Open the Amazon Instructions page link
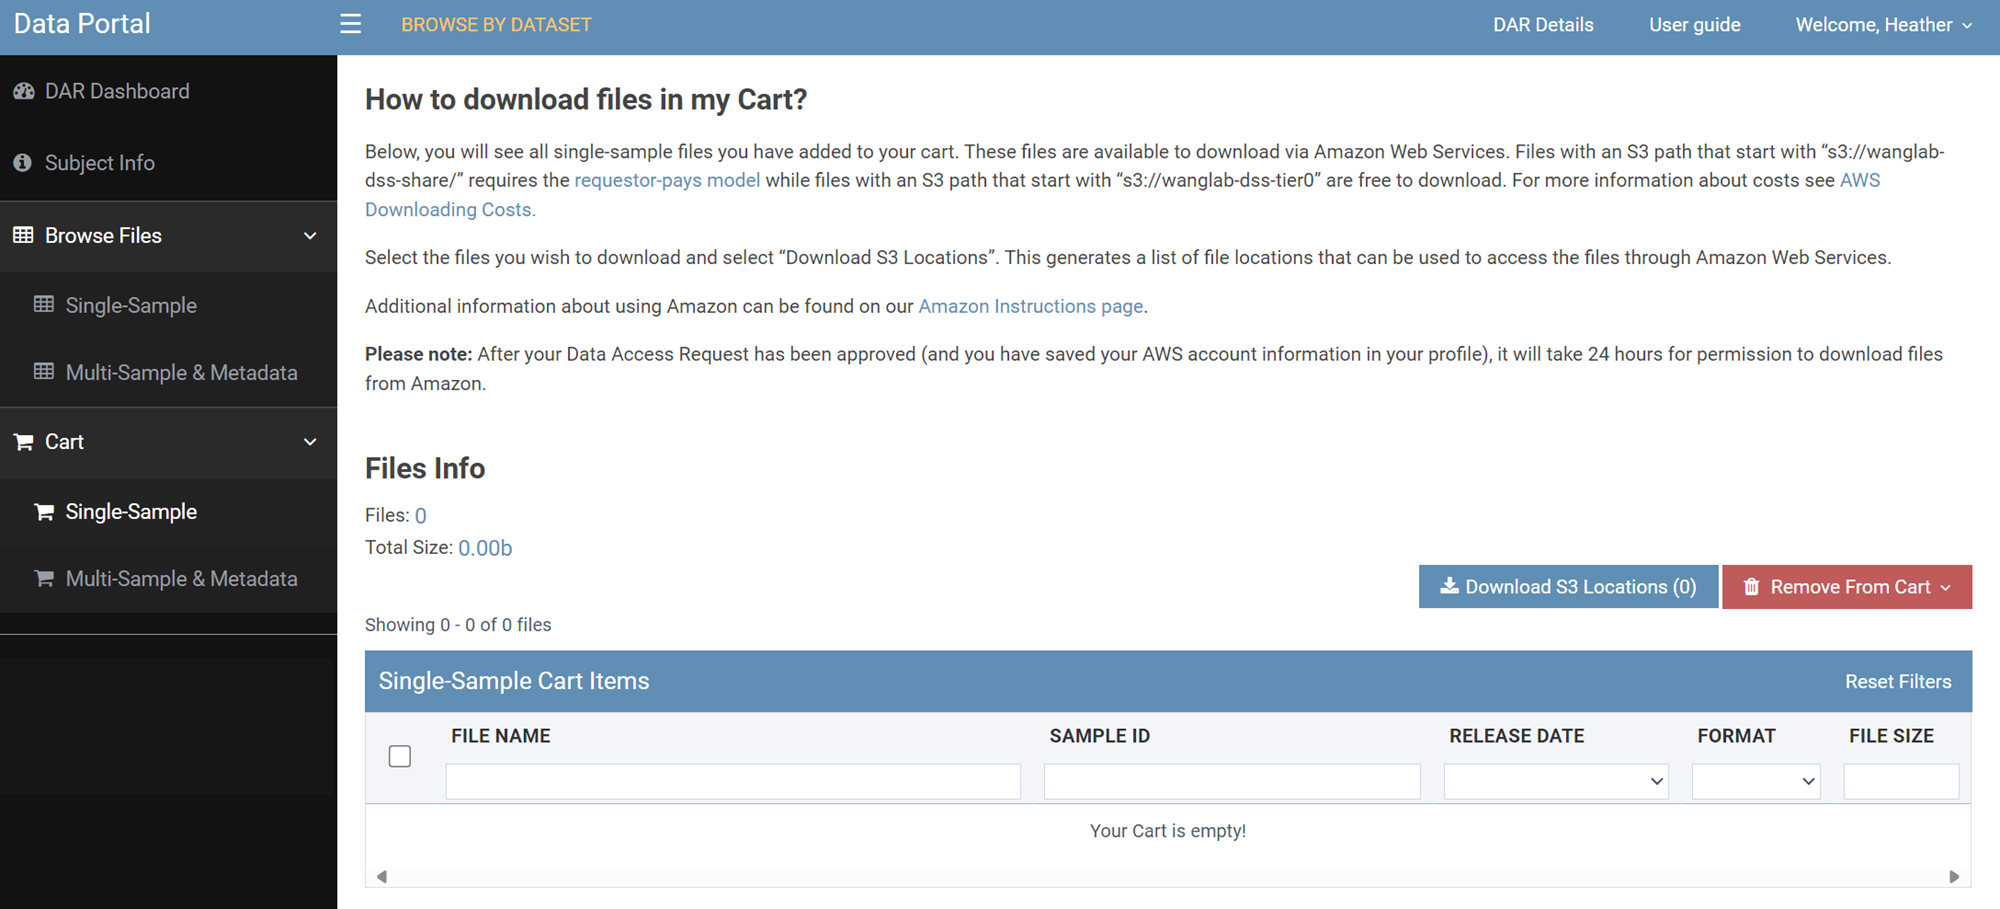The height and width of the screenshot is (909, 2000). pyautogui.click(x=1030, y=306)
